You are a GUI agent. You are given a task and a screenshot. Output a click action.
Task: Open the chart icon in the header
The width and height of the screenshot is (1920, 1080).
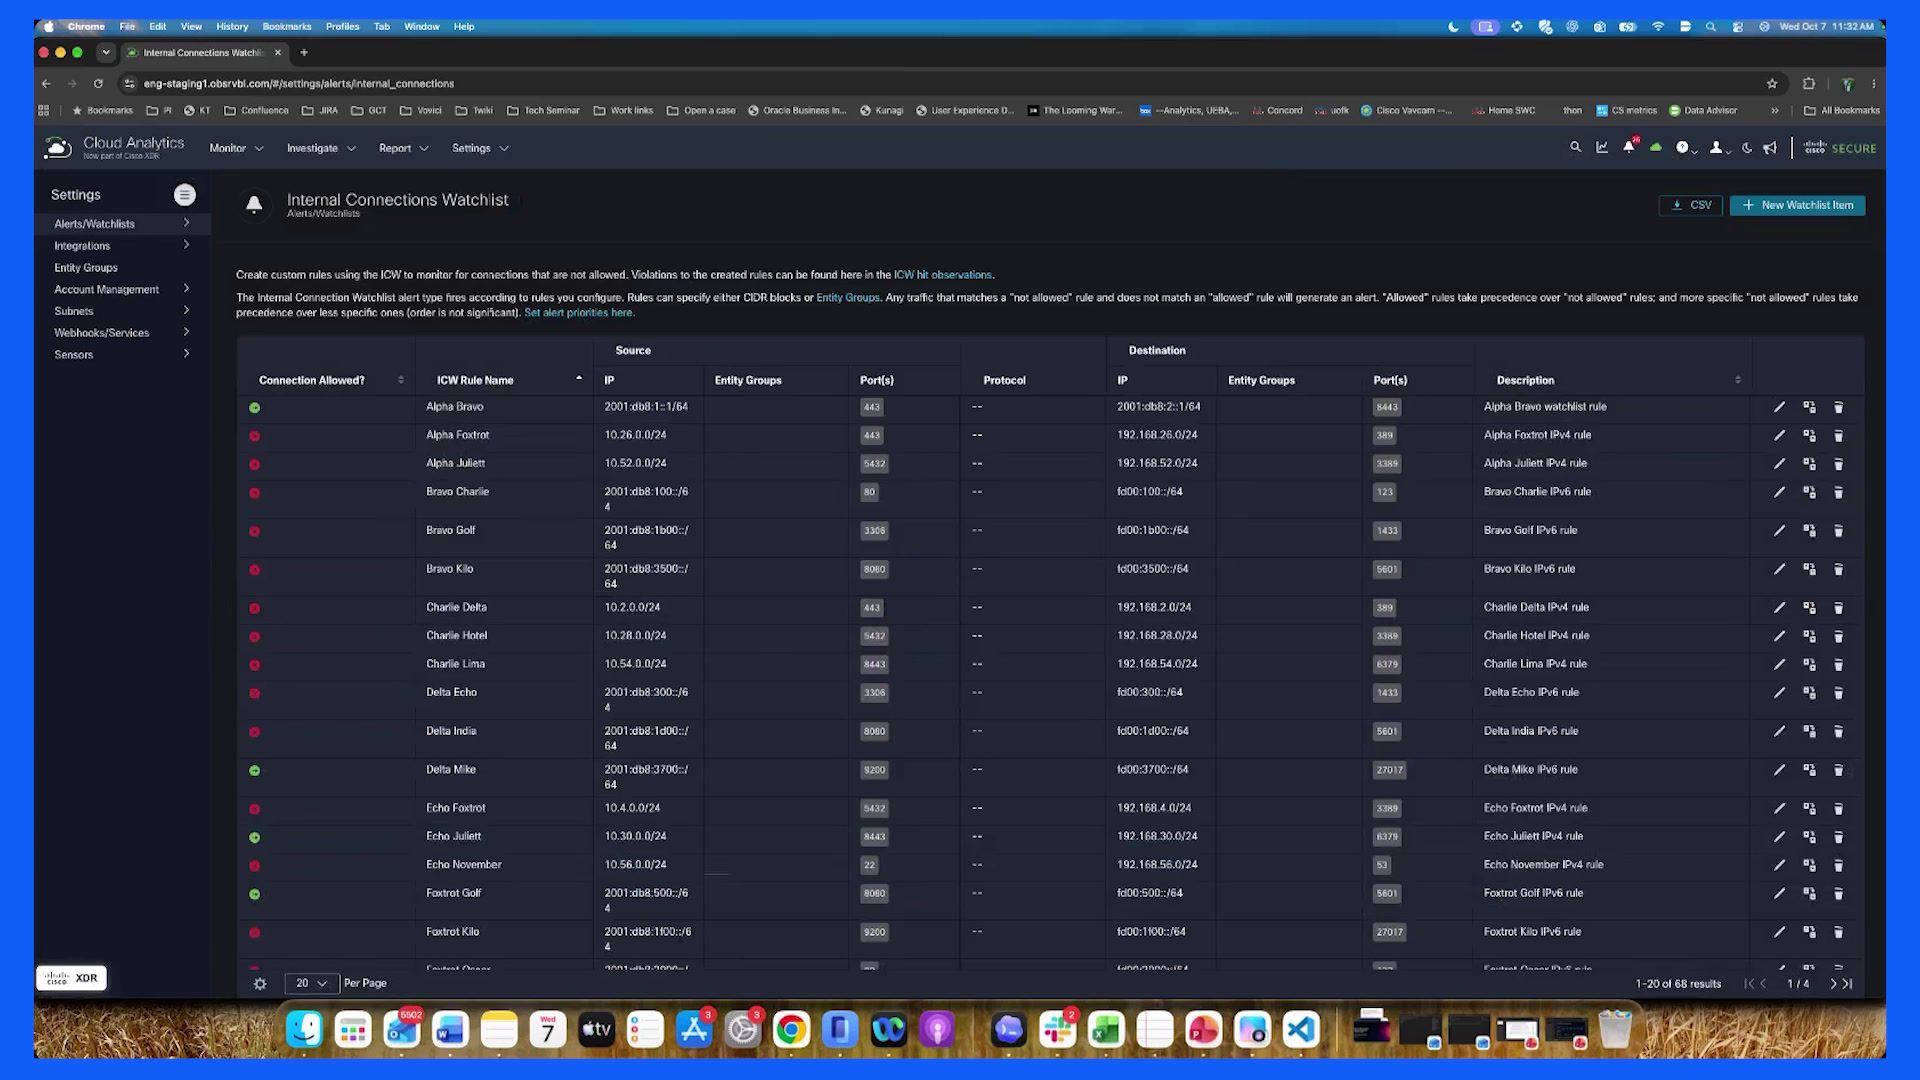(1602, 147)
